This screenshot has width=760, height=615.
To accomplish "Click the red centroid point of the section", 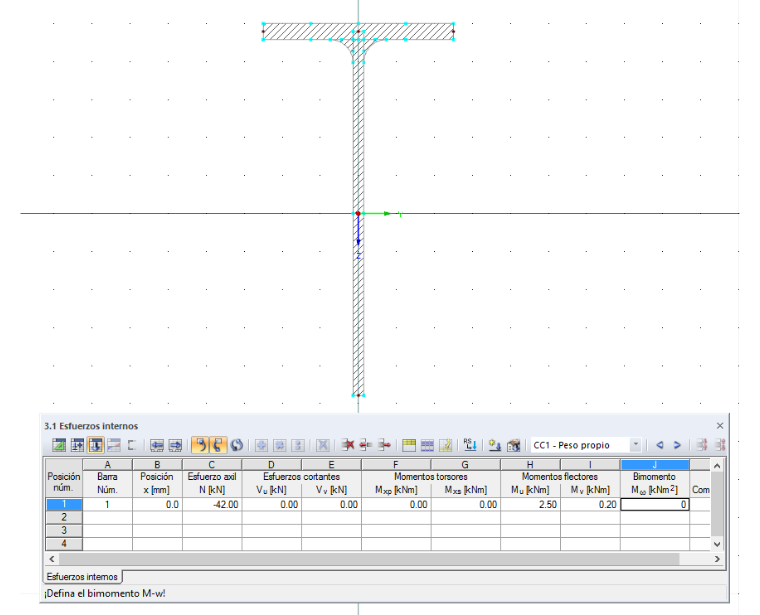I will [x=358, y=213].
